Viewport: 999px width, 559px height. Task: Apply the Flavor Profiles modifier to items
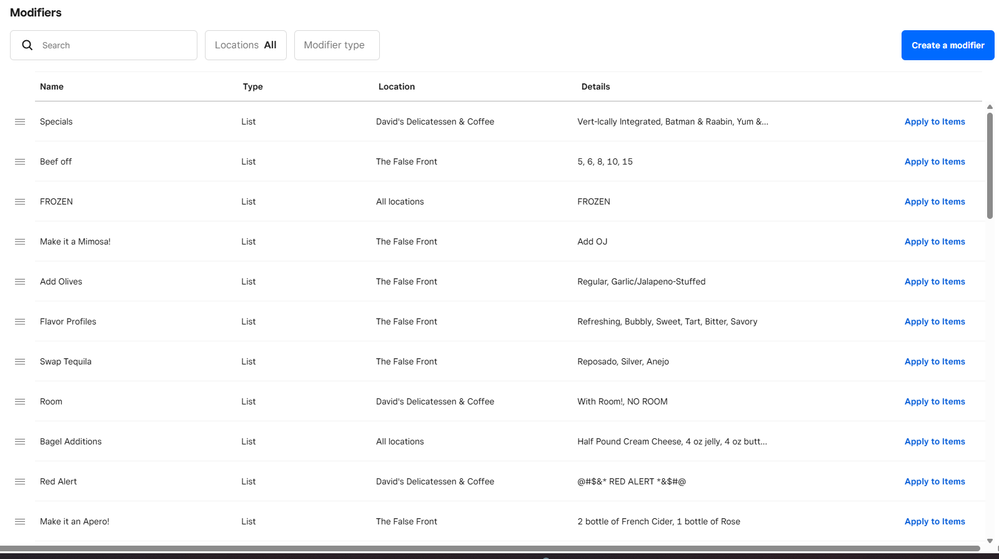[x=935, y=322]
